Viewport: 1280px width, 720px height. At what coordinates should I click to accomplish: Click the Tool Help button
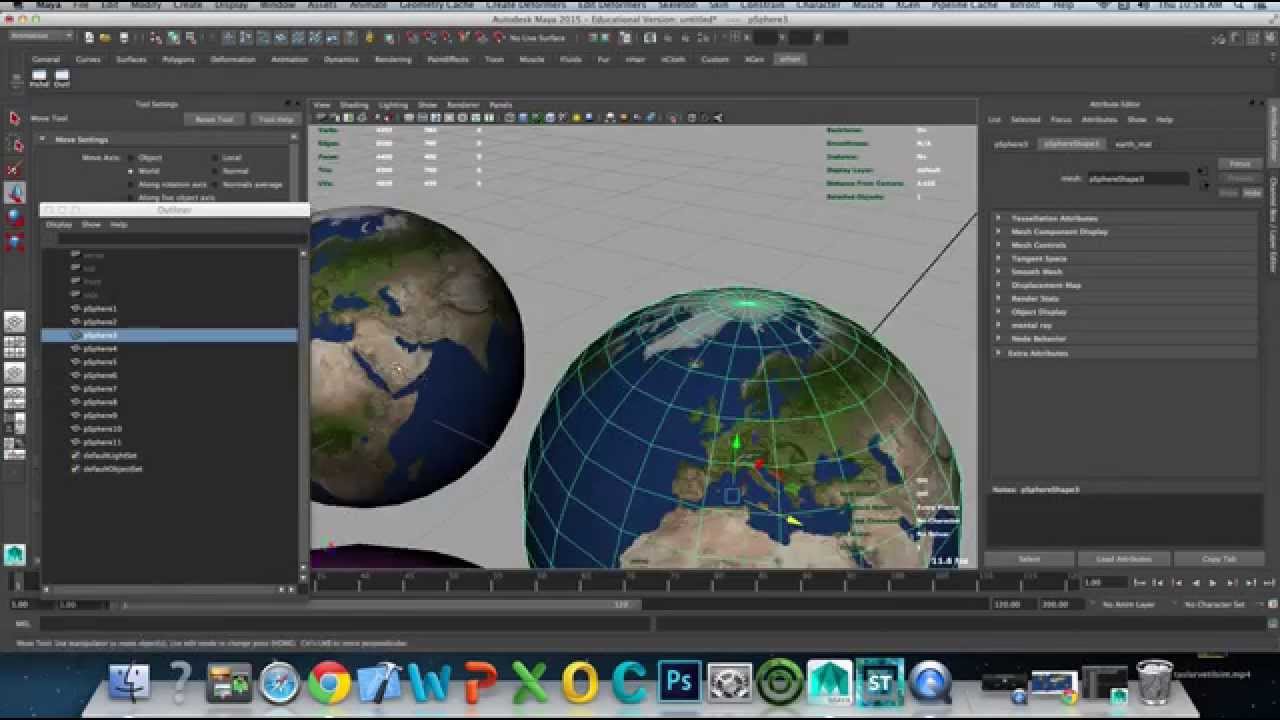pyautogui.click(x=276, y=119)
